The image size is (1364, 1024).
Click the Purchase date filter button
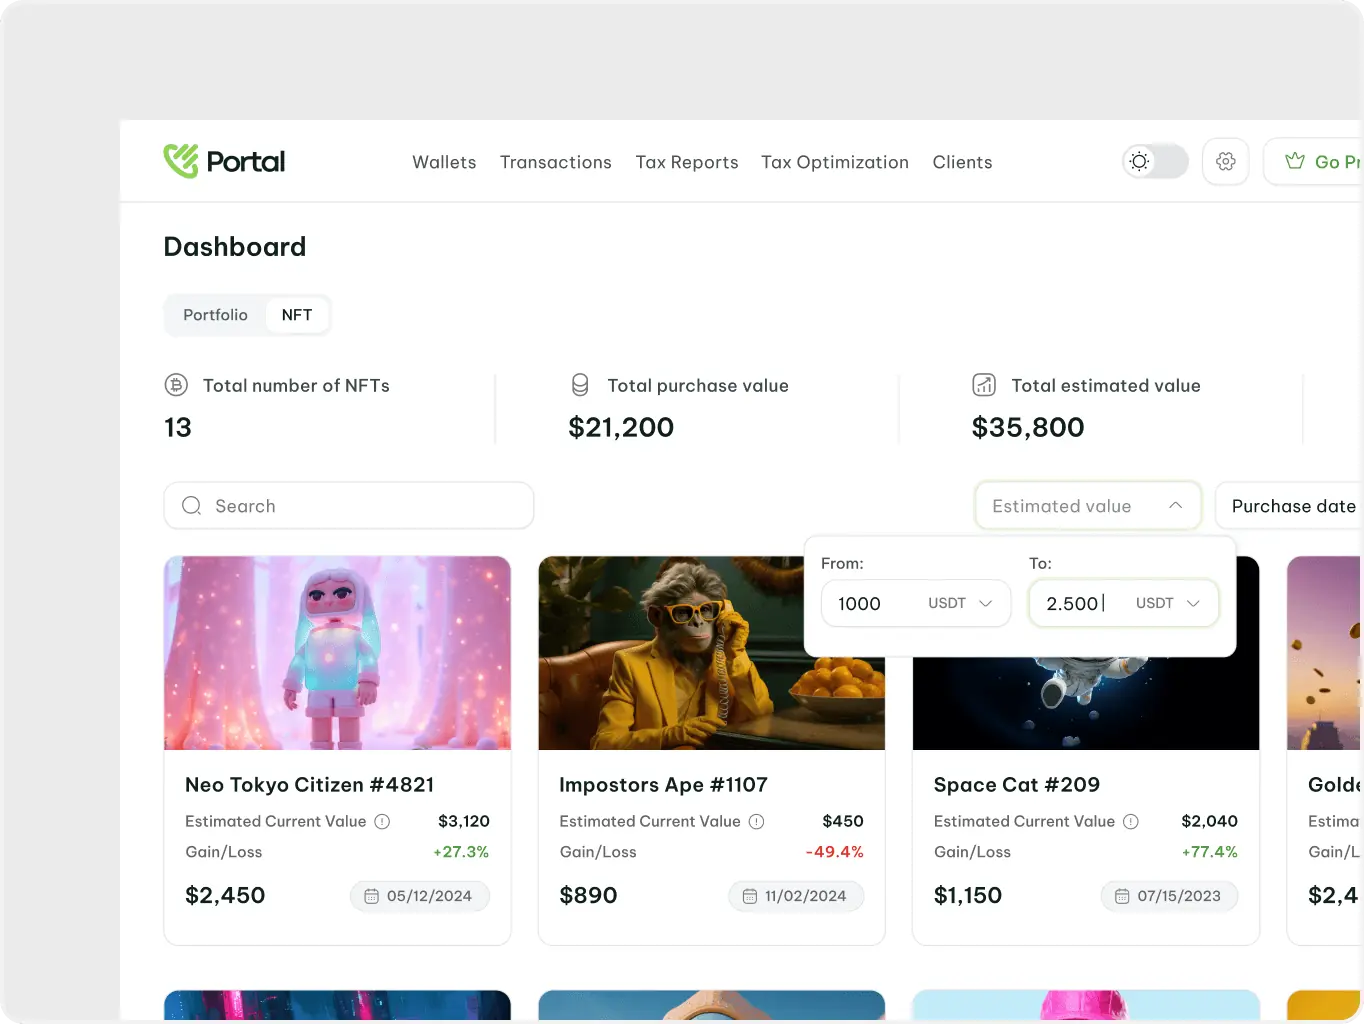point(1293,506)
